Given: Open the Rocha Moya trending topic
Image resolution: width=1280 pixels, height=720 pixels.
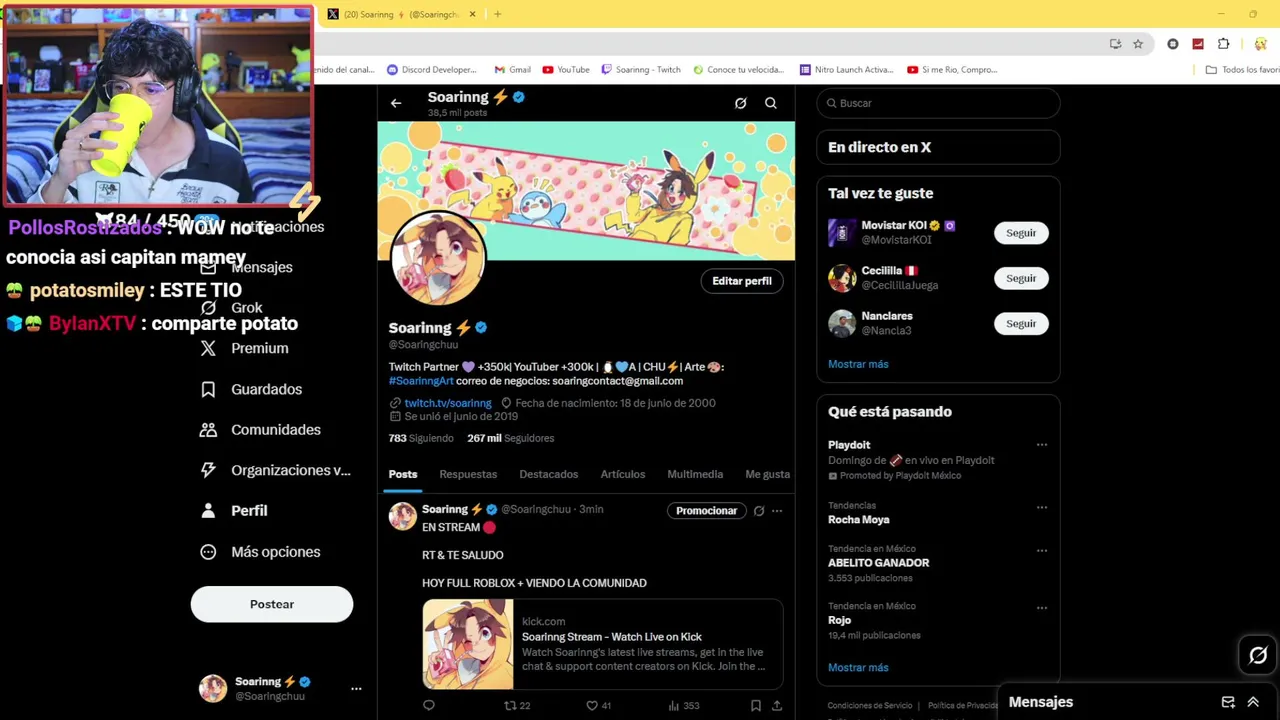Looking at the screenshot, I should pos(858,520).
